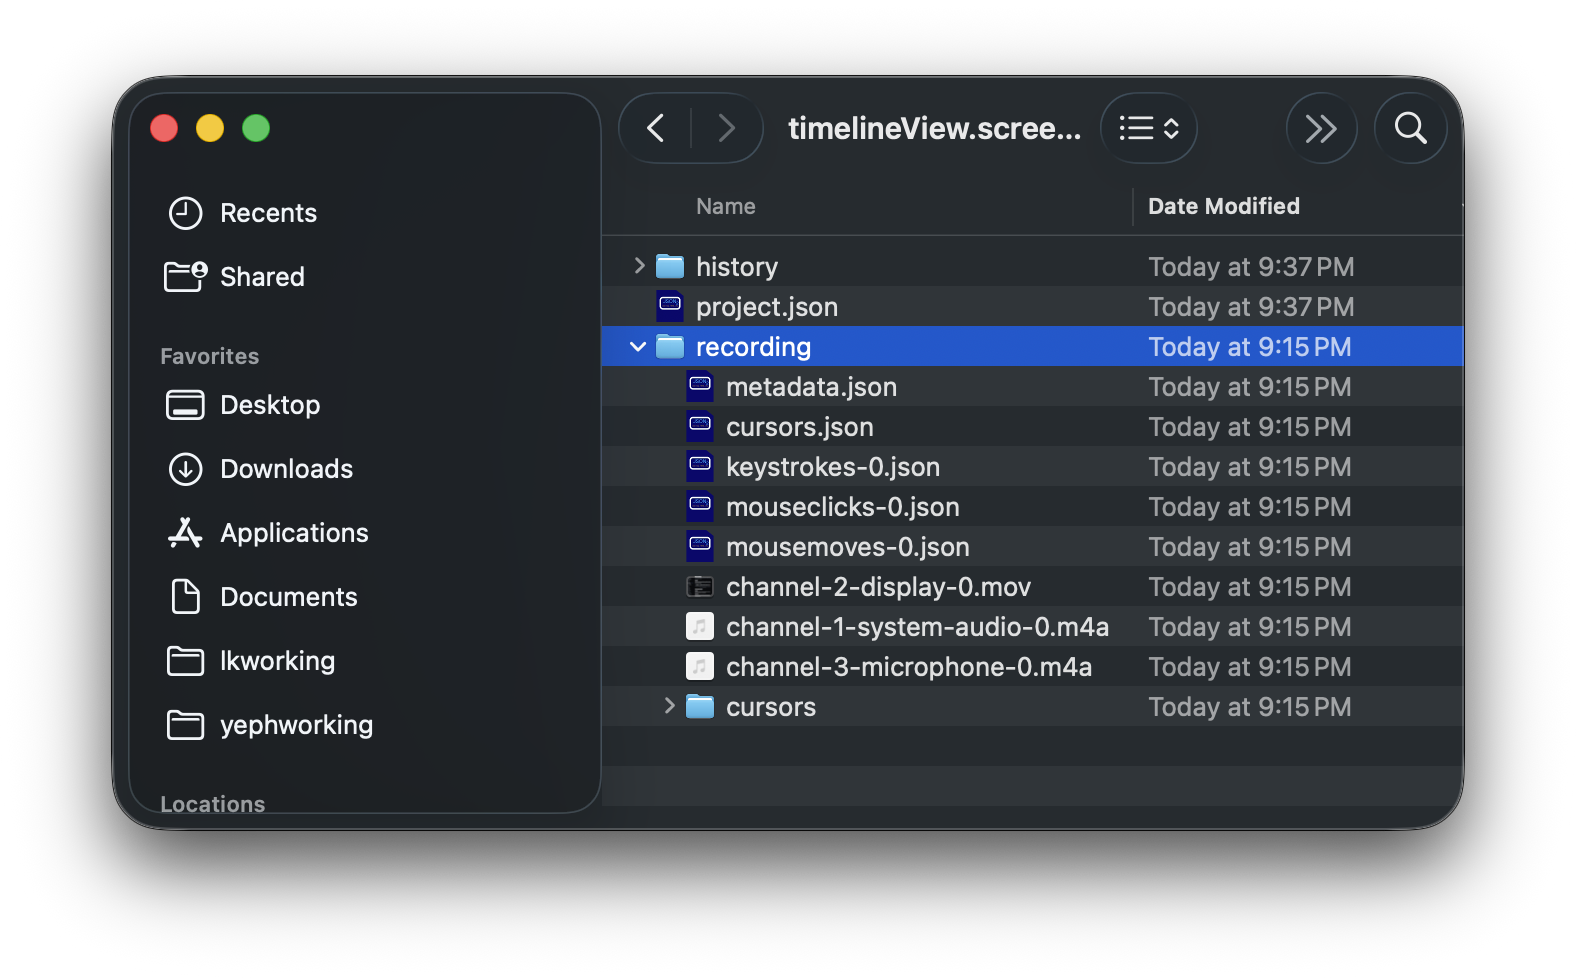Sort by the Date Modified column header

(1224, 206)
